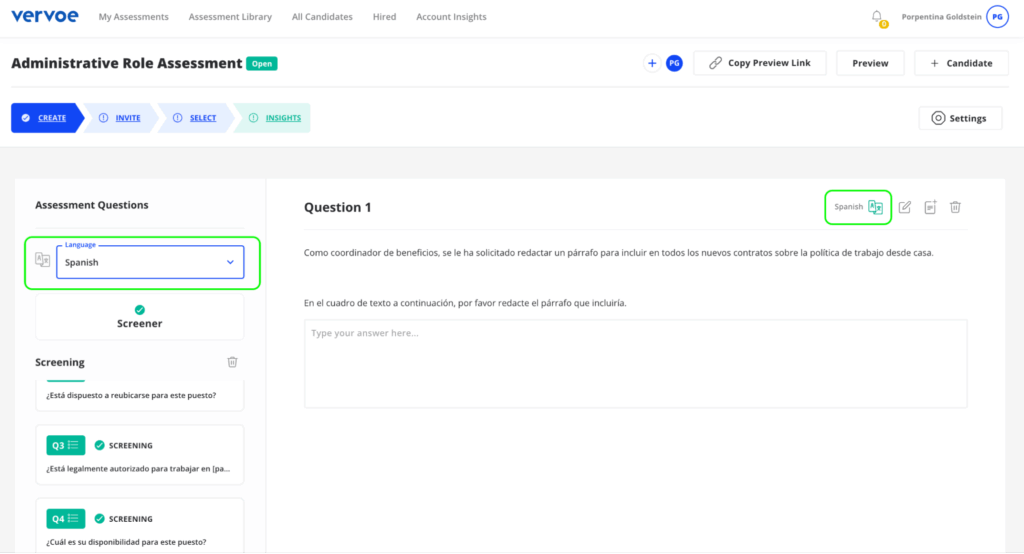Click the Spanish translate icon on Question 1
The image size is (1024, 554).
[875, 207]
